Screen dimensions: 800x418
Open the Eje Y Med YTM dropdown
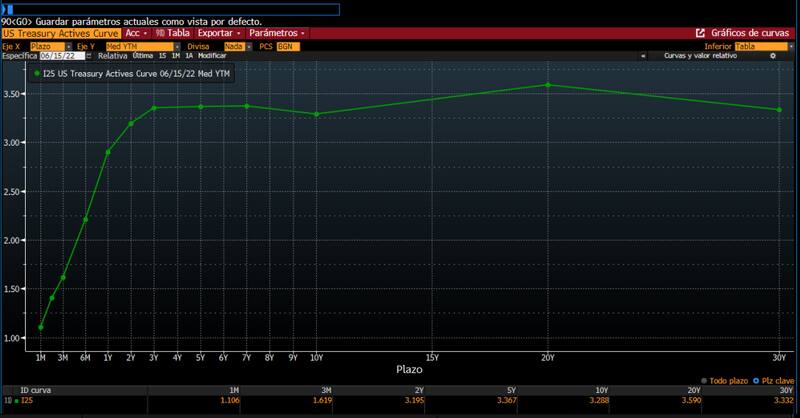pos(177,46)
